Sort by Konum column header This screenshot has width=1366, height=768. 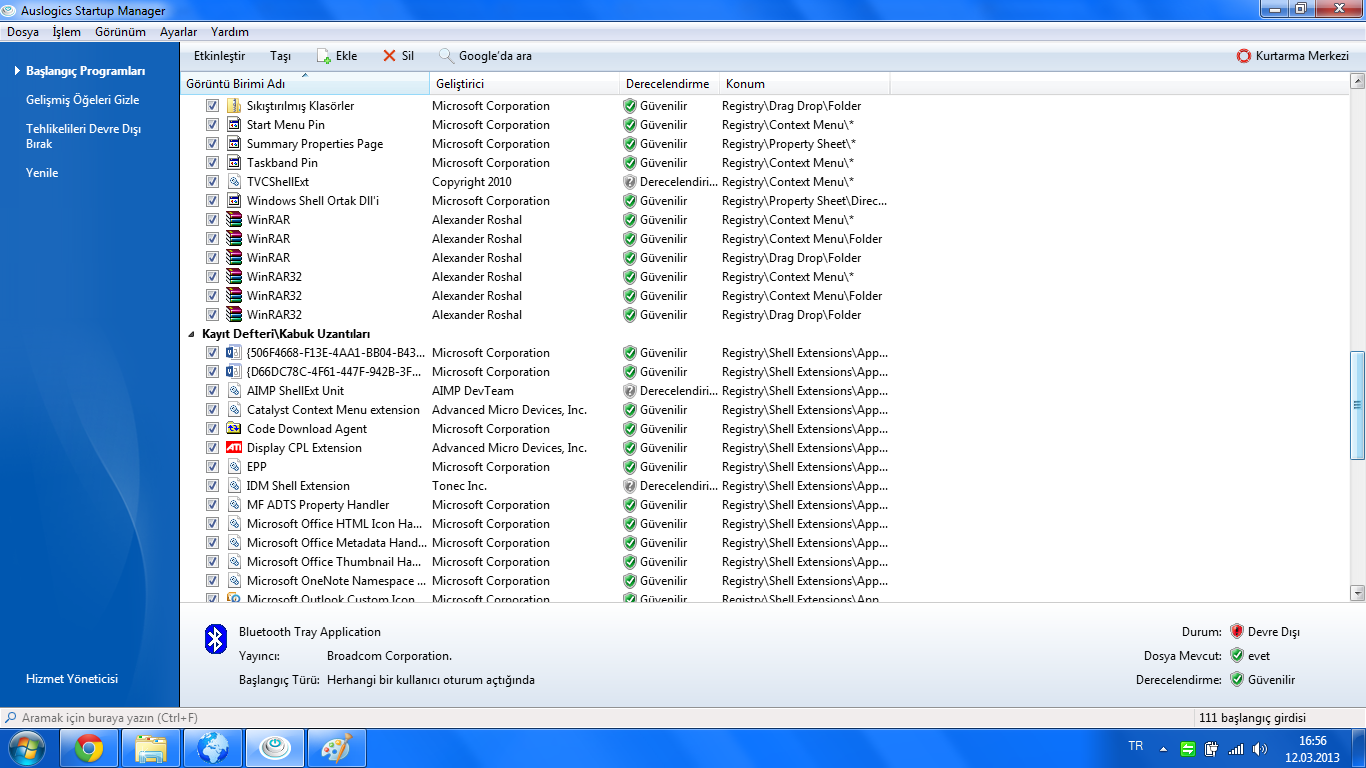point(804,84)
